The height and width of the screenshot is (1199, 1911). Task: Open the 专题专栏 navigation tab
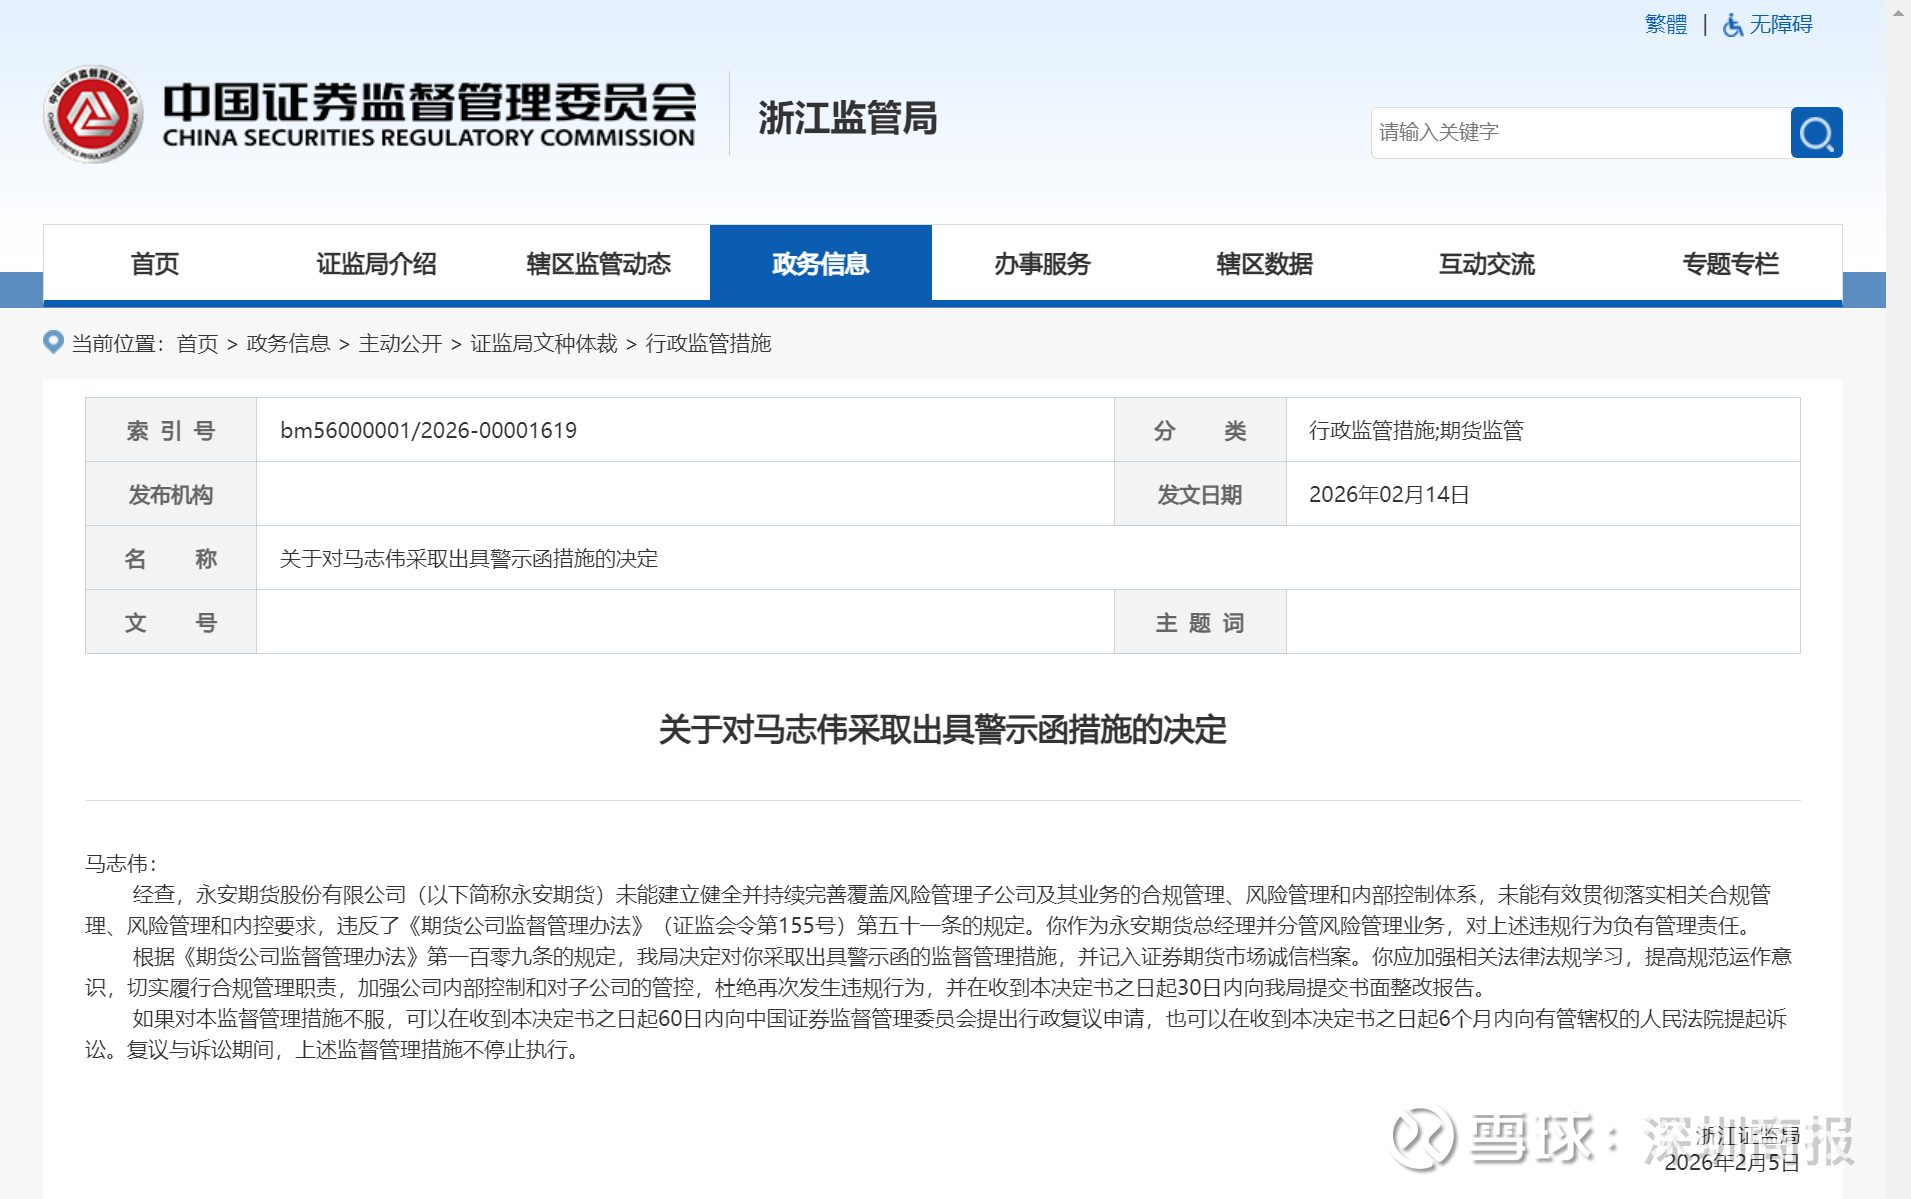tap(1730, 264)
